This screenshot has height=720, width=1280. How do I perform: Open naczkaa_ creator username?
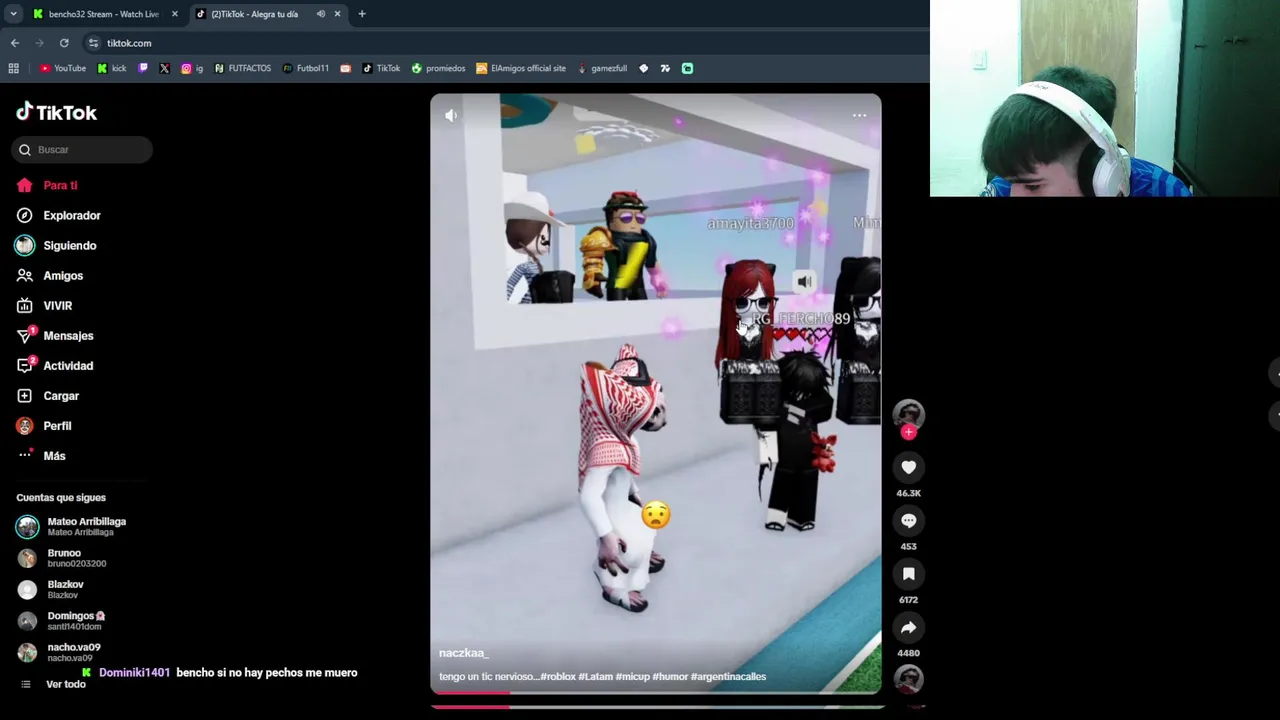[463, 653]
